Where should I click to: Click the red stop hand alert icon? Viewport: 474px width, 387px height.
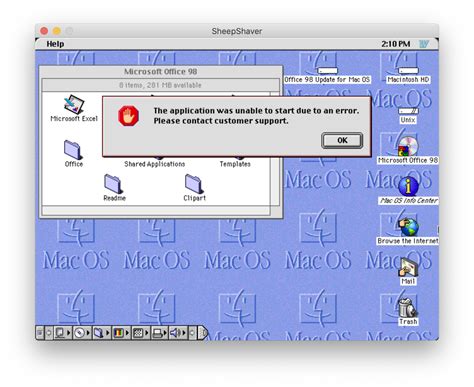point(128,116)
